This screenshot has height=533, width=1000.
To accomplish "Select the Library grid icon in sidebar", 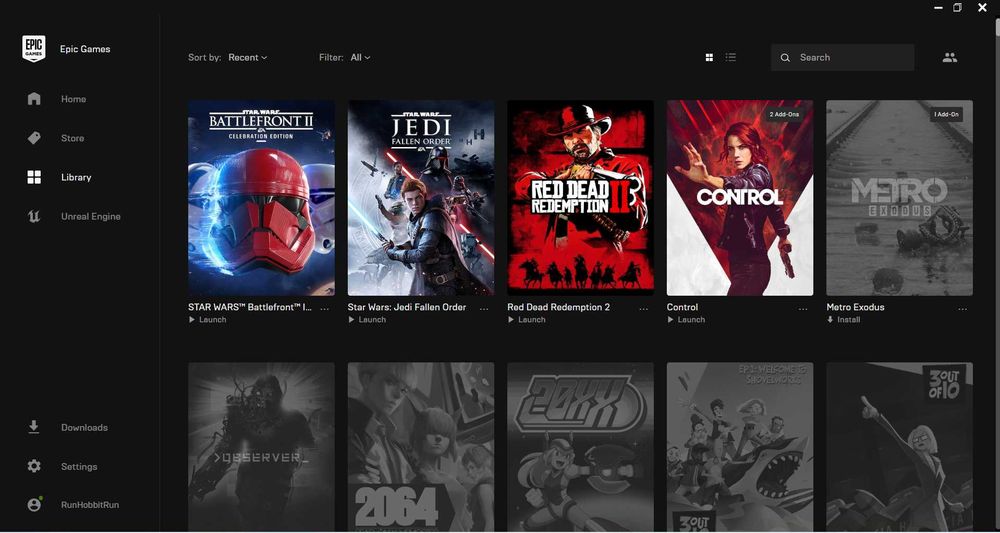I will click(x=34, y=177).
